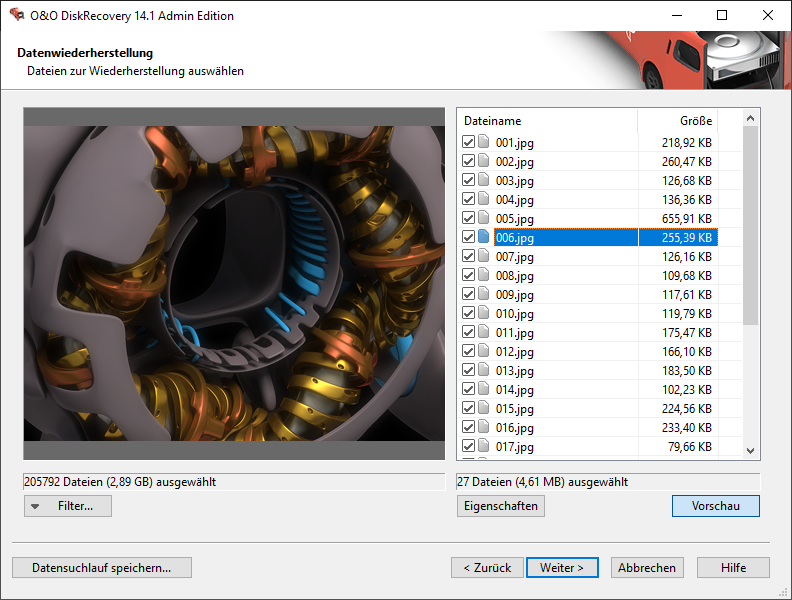Click the Weiter > button
Image resolution: width=792 pixels, height=600 pixels.
[x=562, y=567]
